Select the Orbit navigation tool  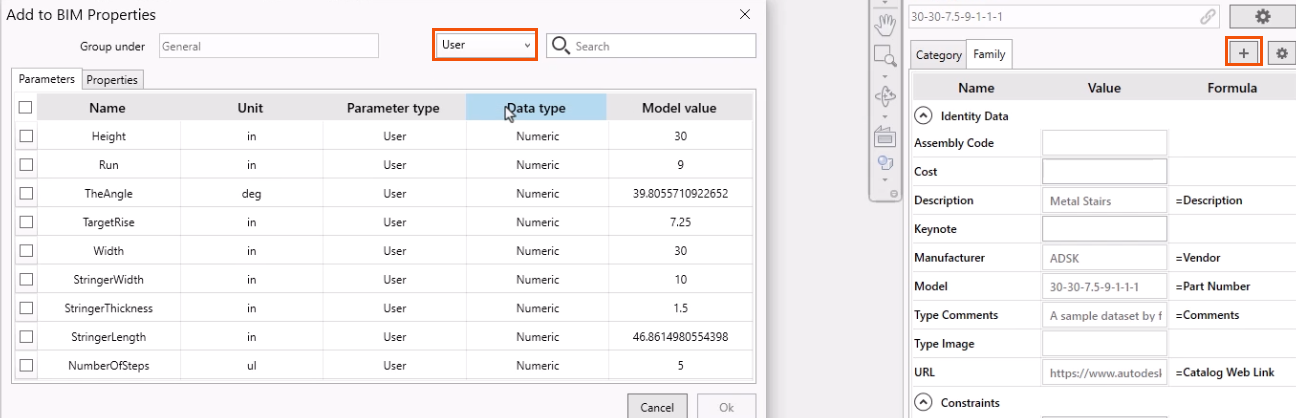point(884,96)
